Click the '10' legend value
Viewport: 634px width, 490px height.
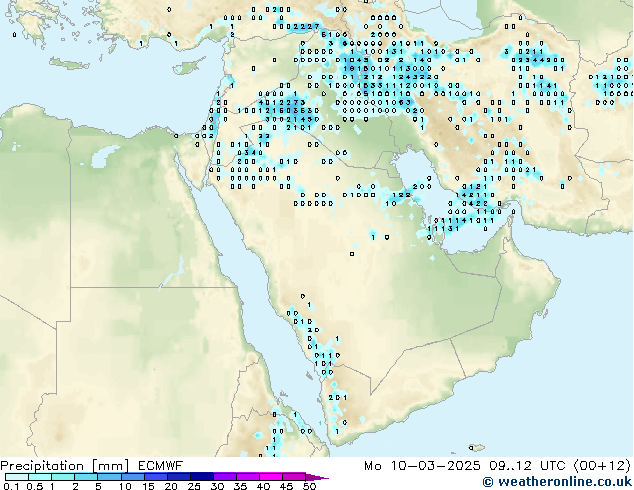(125, 486)
